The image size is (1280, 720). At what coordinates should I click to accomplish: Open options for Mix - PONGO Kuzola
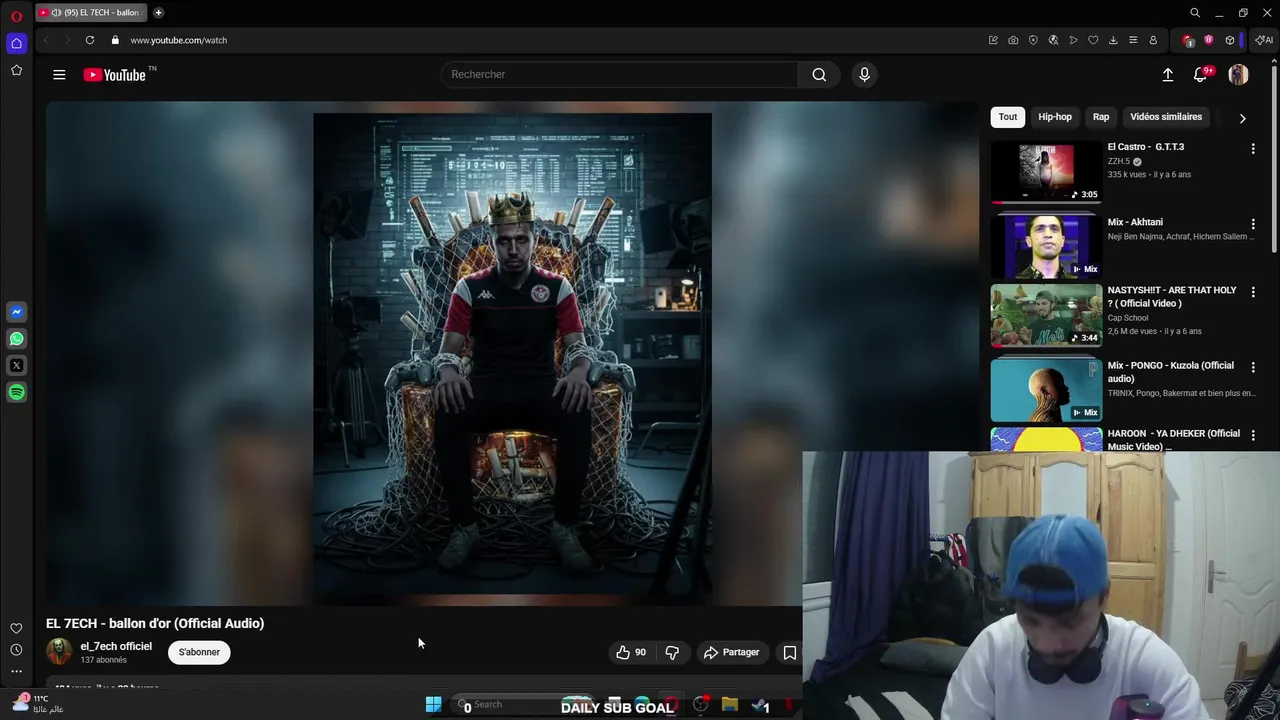point(1253,367)
